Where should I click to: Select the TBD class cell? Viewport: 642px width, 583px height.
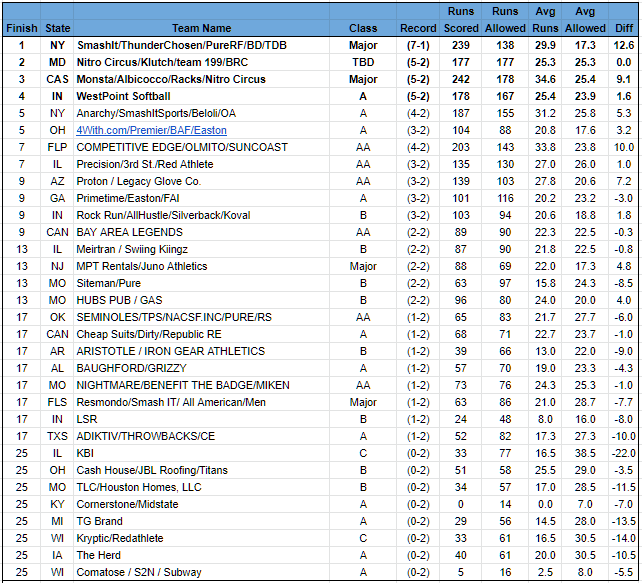(363, 62)
